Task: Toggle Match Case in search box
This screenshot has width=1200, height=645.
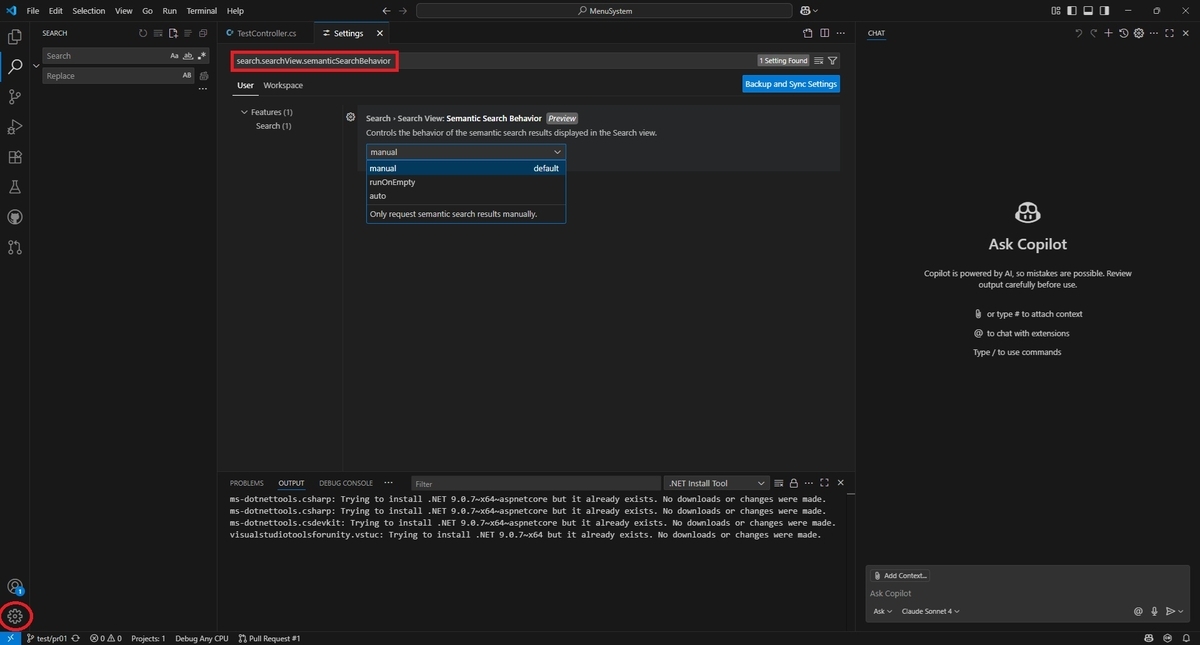Action: tap(174, 56)
